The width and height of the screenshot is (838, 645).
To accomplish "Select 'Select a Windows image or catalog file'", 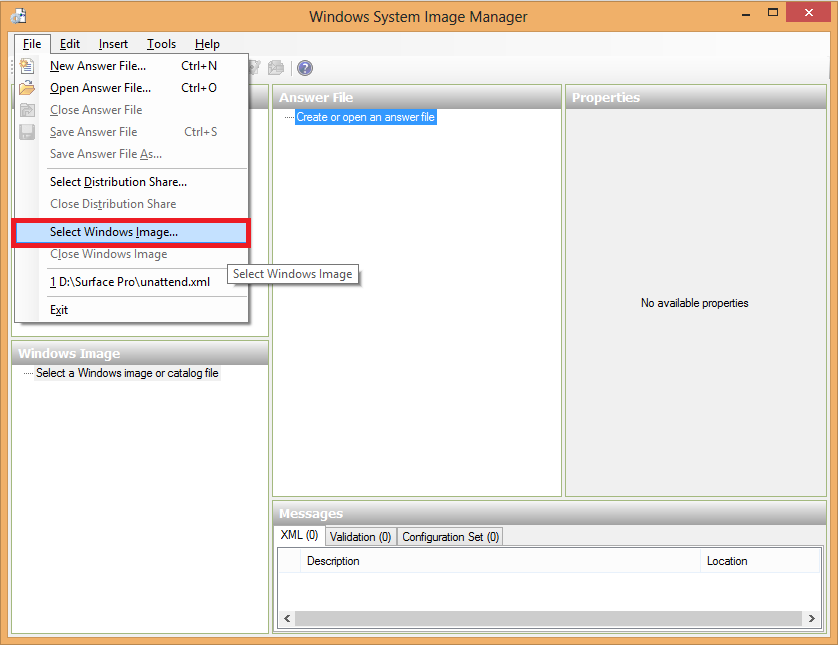I will 127,373.
